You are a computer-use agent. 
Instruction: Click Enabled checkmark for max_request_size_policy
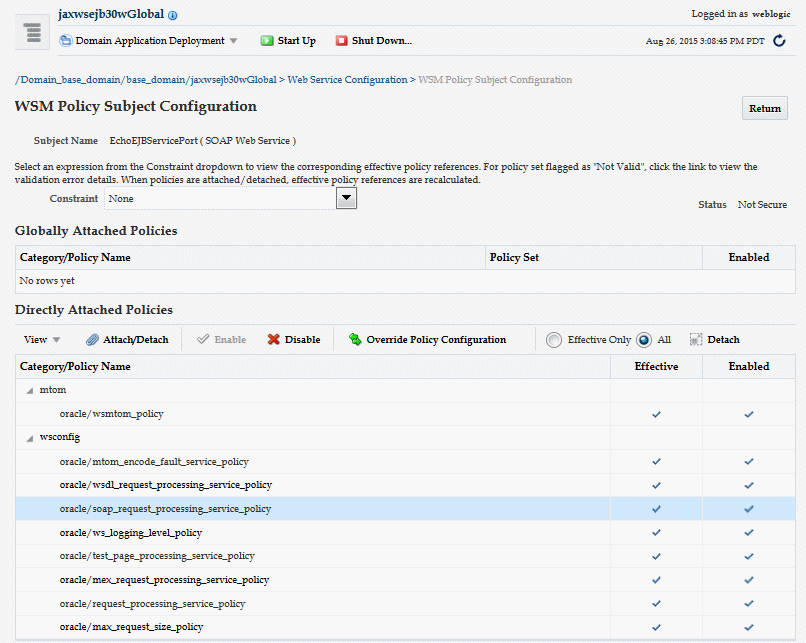tap(749, 627)
